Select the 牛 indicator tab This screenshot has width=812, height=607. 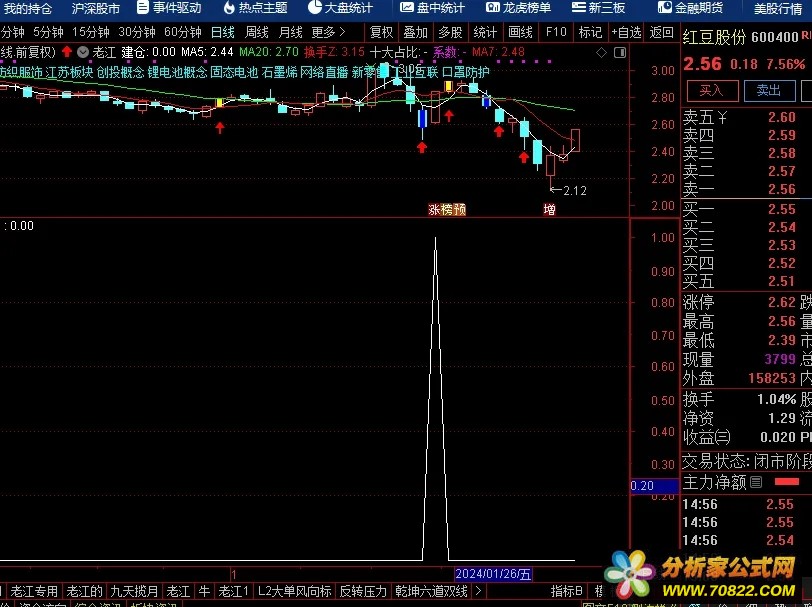205,590
